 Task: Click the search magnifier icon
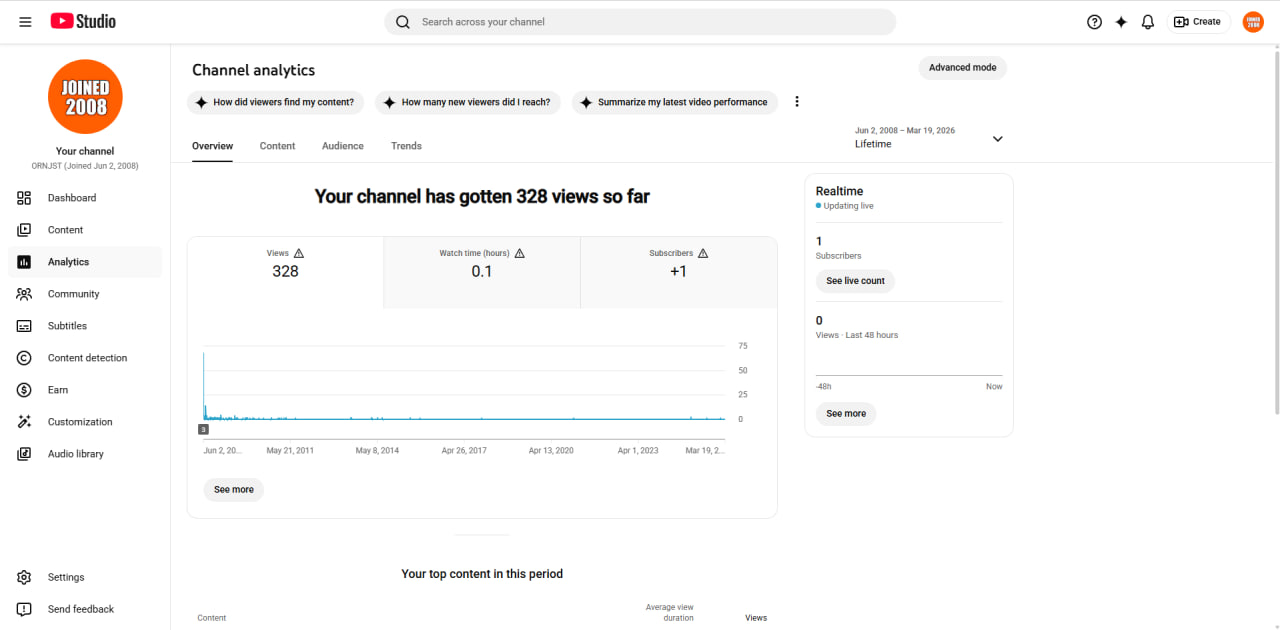tap(403, 22)
